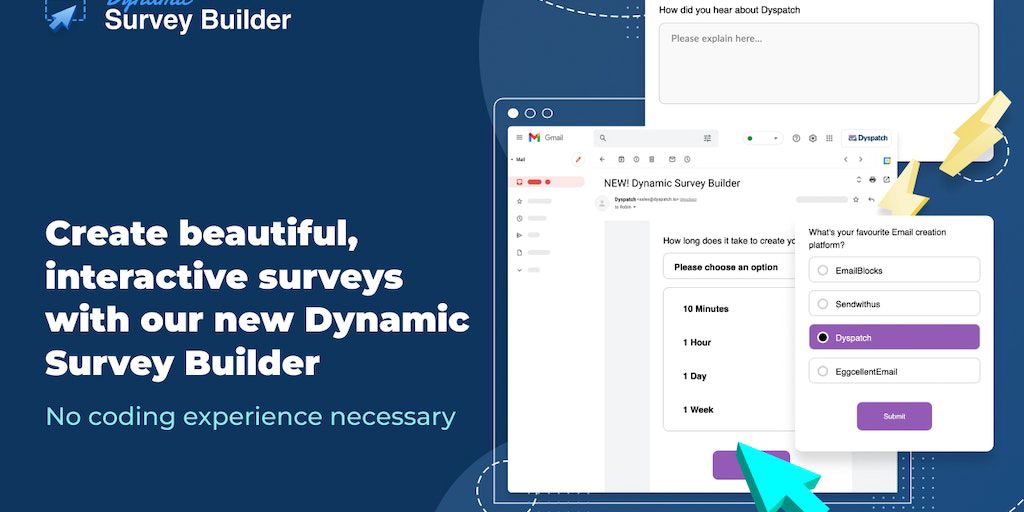Viewport: 1024px width, 512px height.
Task: Click into the 'Please explain here...' text area
Action: (818, 63)
